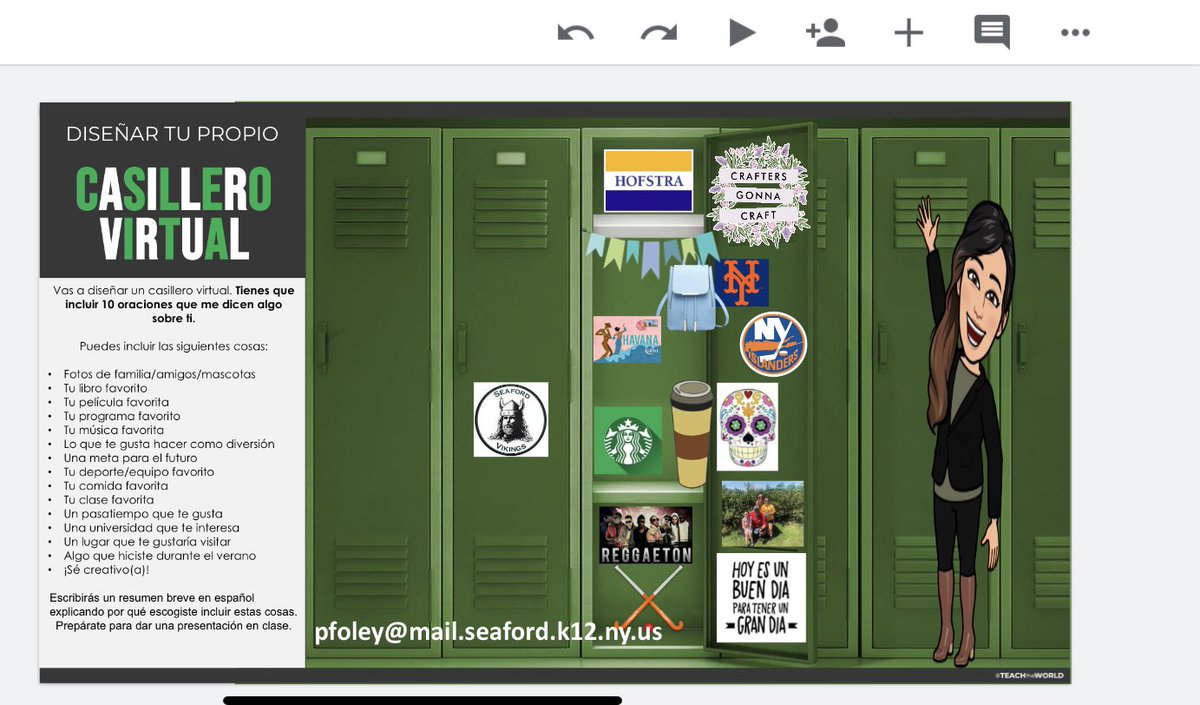Viewport: 1200px width, 705px height.
Task: Click the CASILLERO VIRTUAL title text
Action: [x=174, y=213]
